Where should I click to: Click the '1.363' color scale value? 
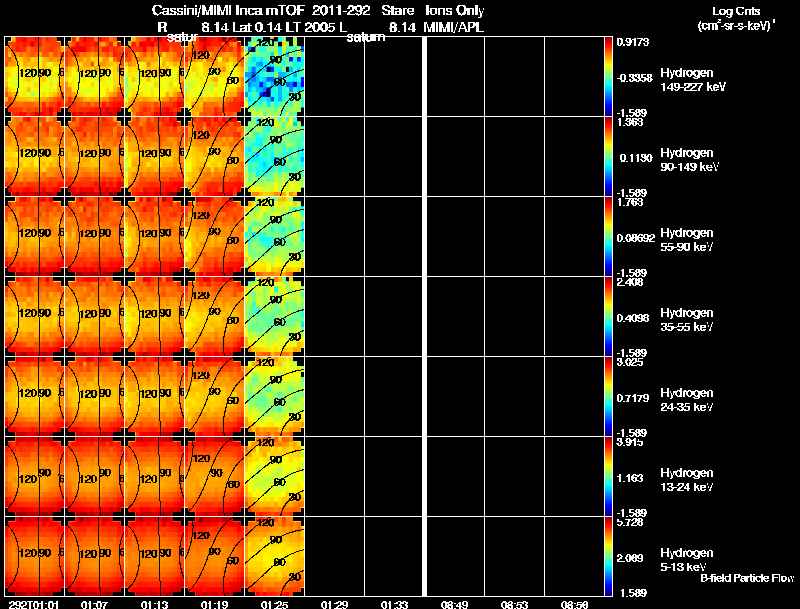coord(630,122)
